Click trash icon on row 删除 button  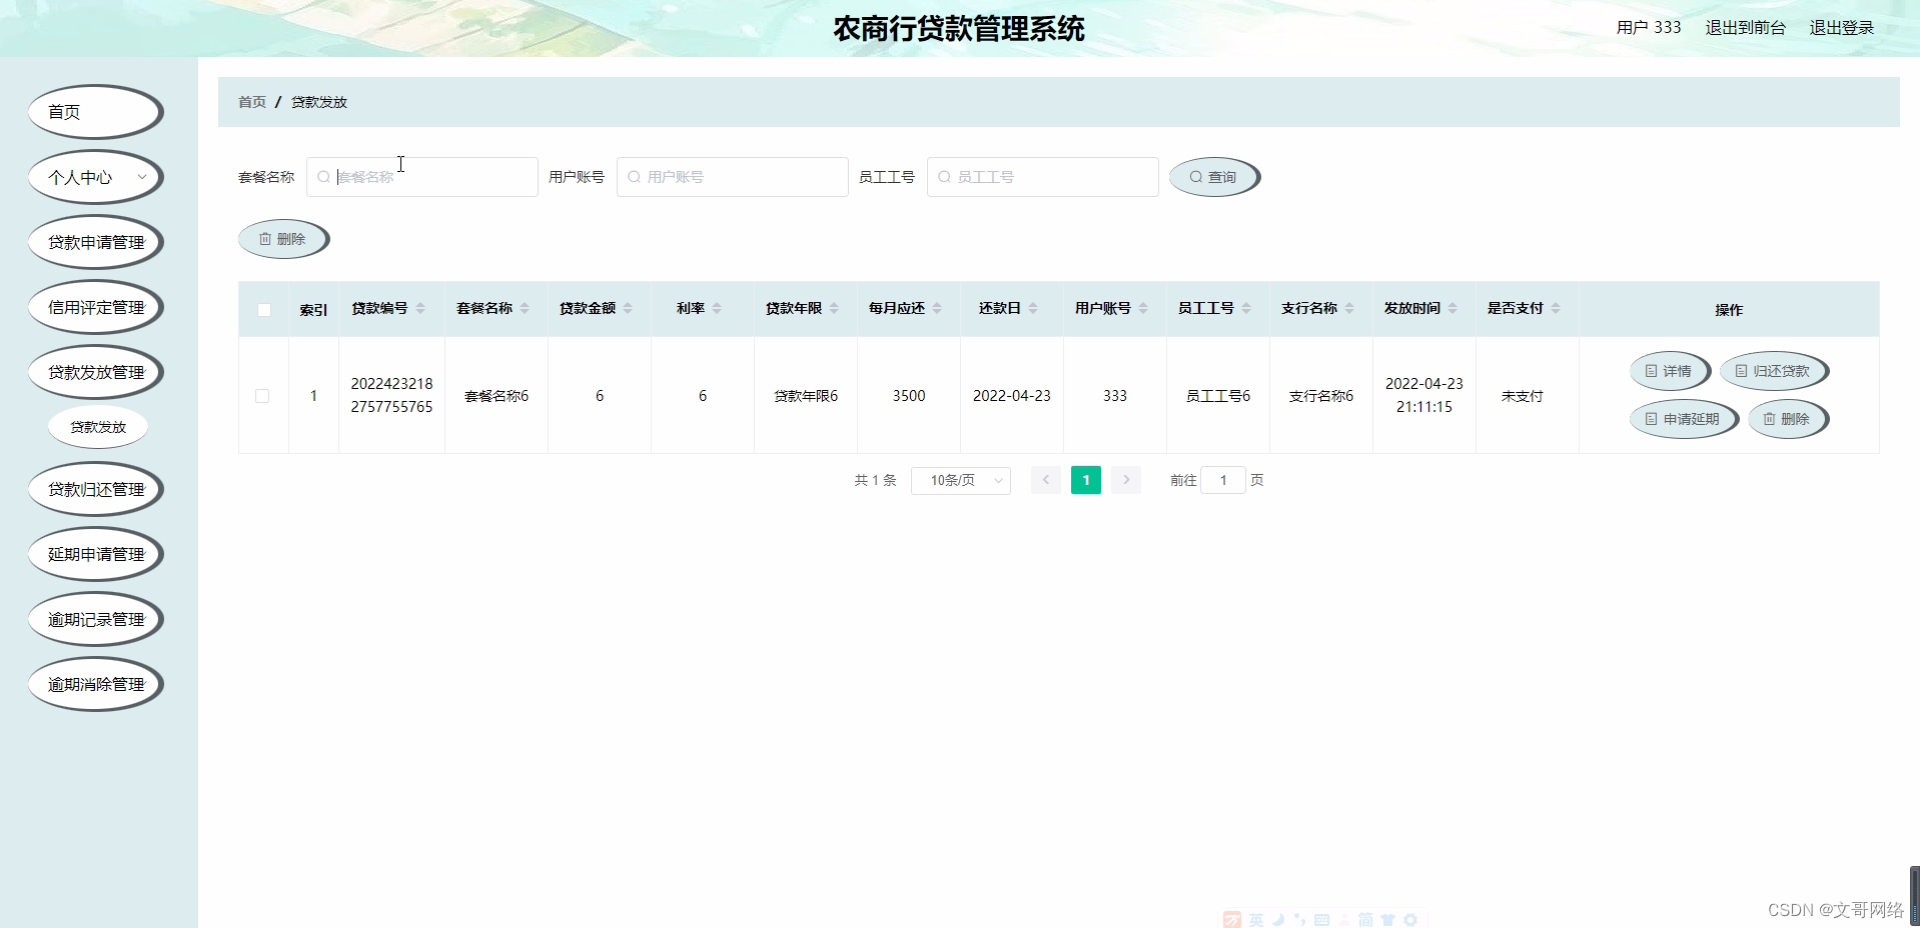1770,419
